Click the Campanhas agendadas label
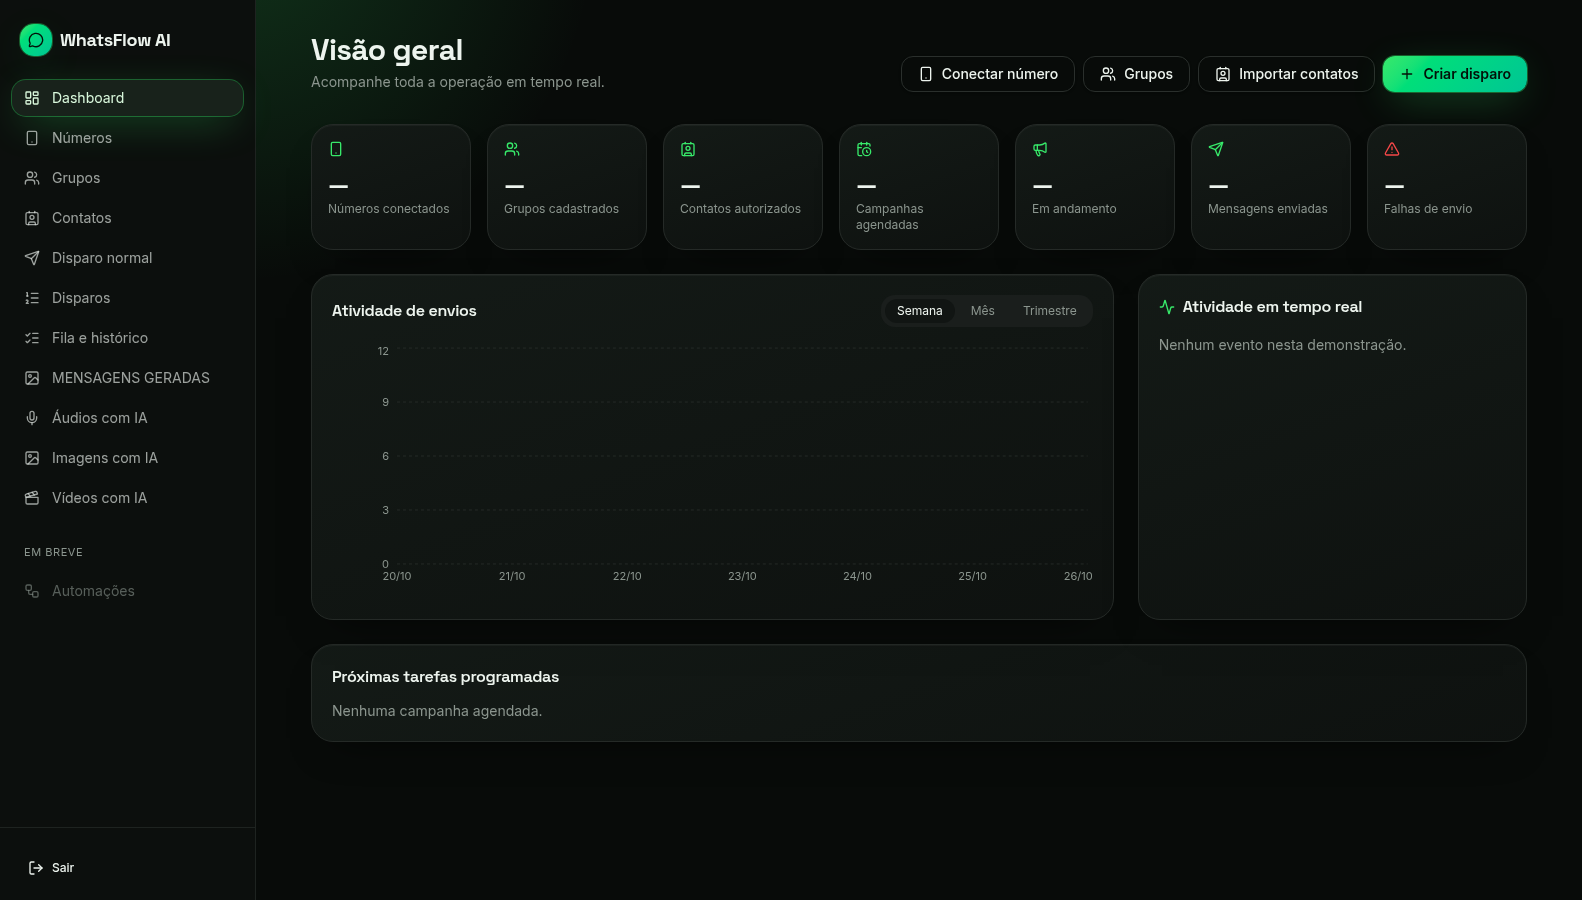Screen dimensions: 1582x900 (890, 217)
